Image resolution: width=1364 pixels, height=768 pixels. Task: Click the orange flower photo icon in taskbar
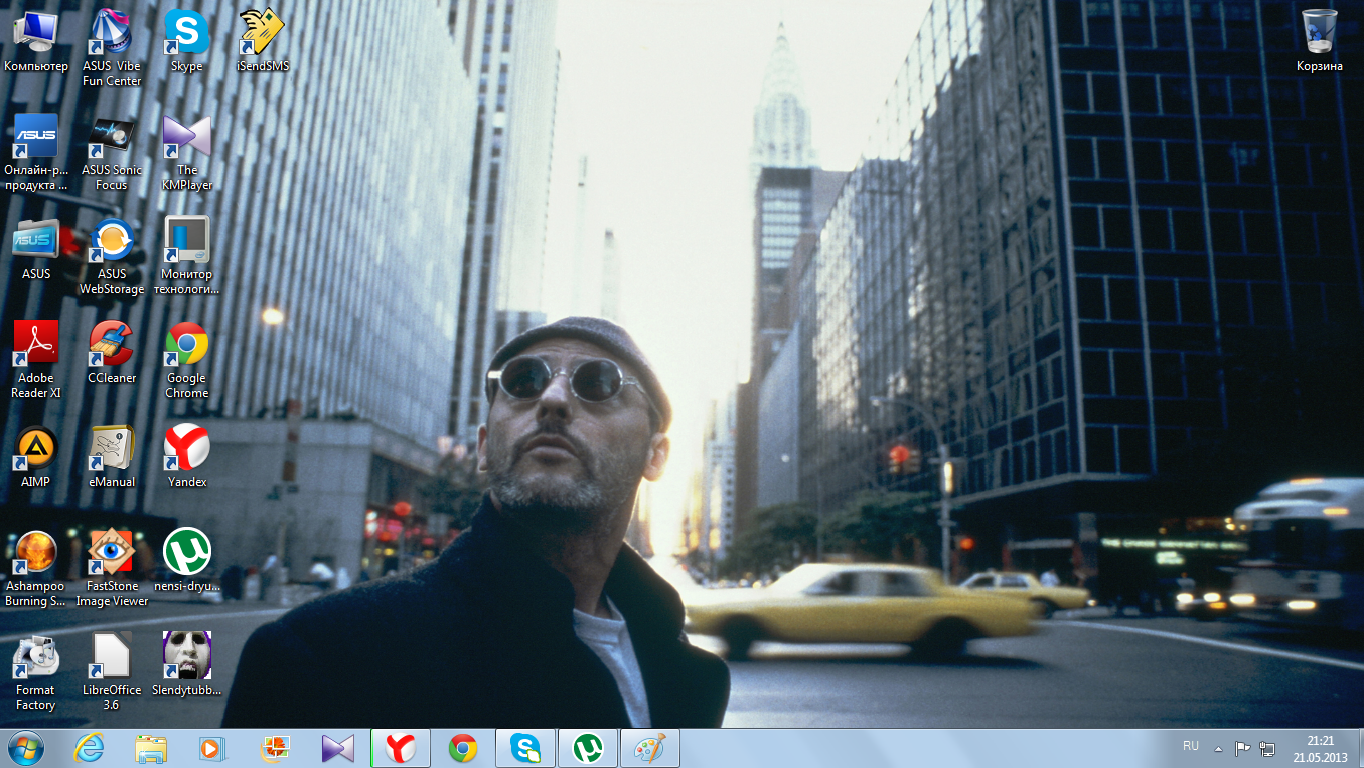(273, 748)
